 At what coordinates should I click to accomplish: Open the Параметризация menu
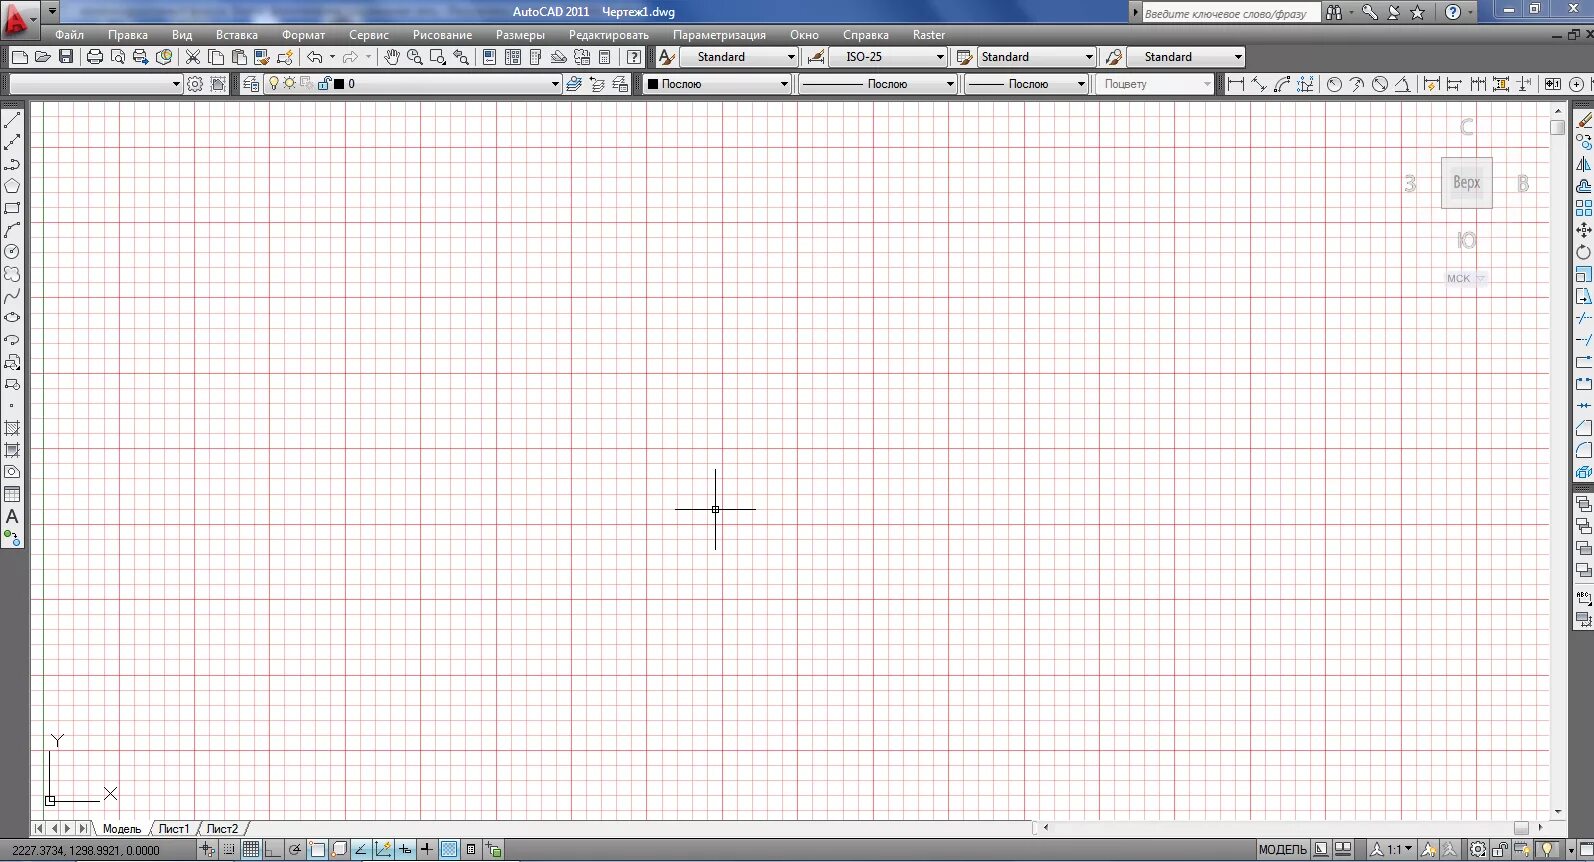tap(719, 35)
